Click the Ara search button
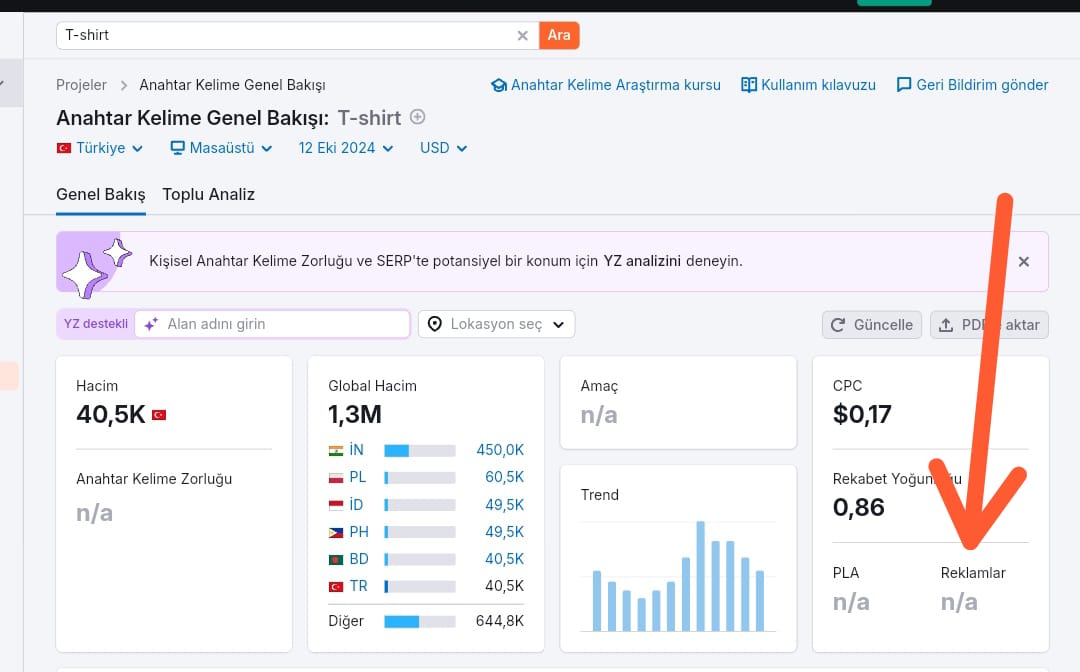This screenshot has height=672, width=1080. pyautogui.click(x=559, y=35)
